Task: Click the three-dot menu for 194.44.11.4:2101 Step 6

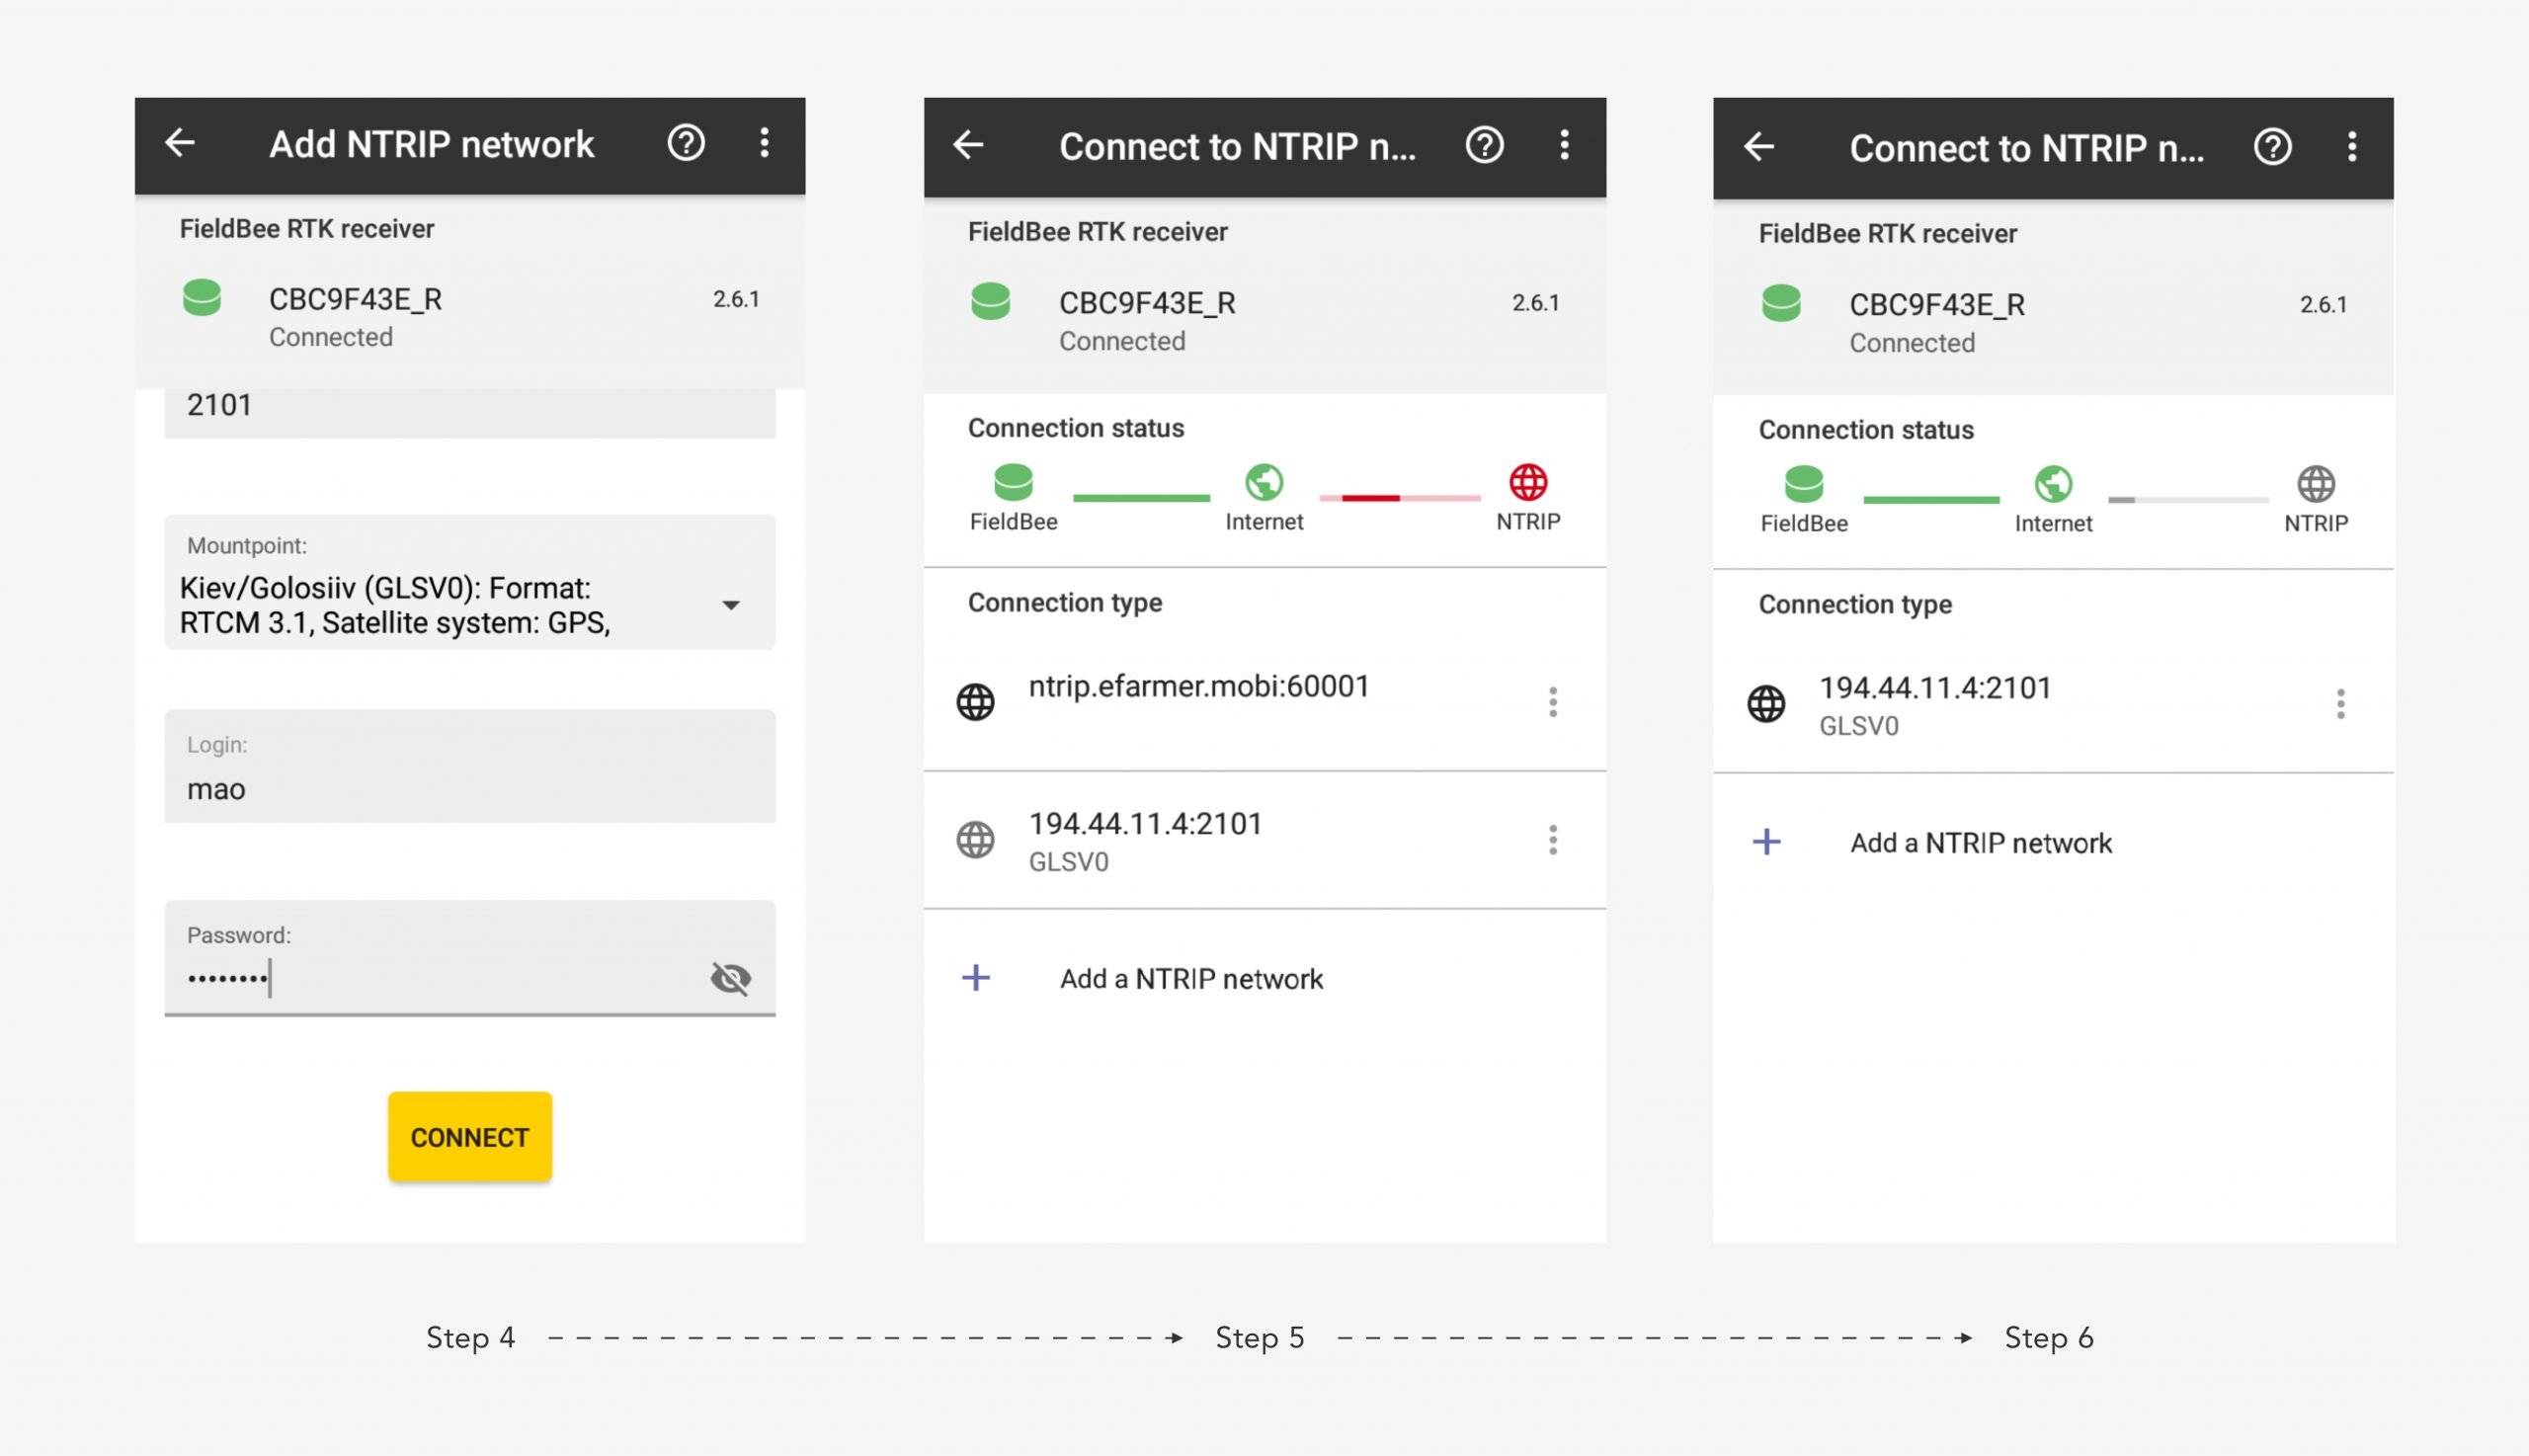Action: (2341, 703)
